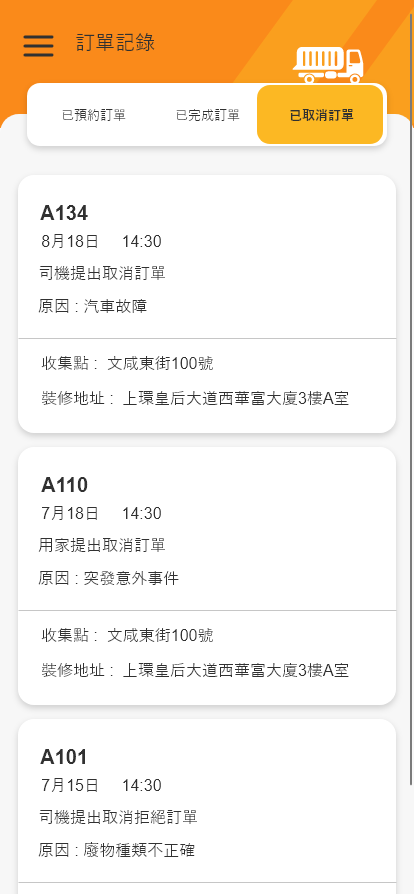
Task: Click the 原因 : 汽車故障 reason line
Action: click(x=93, y=307)
